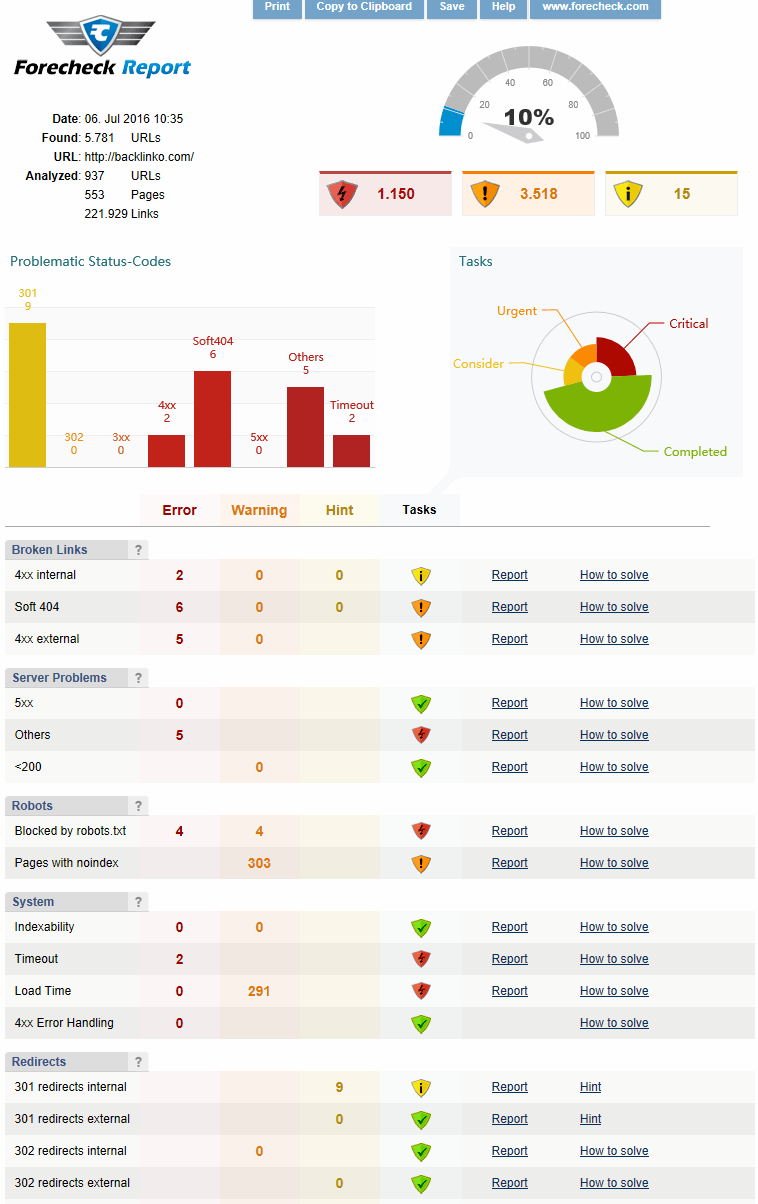The height and width of the screenshot is (1204, 758).
Task: Open the Robots section help question mark
Action: click(139, 806)
